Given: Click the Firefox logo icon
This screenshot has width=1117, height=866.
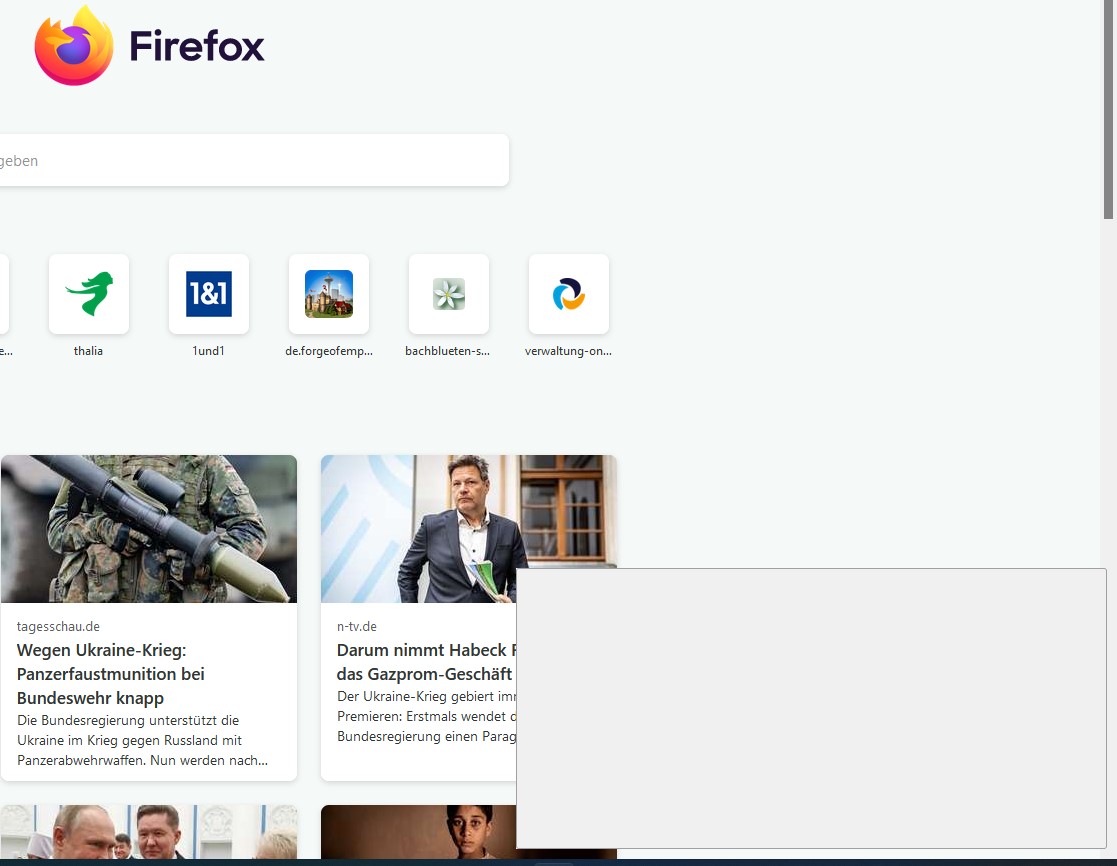Looking at the screenshot, I should (74, 46).
